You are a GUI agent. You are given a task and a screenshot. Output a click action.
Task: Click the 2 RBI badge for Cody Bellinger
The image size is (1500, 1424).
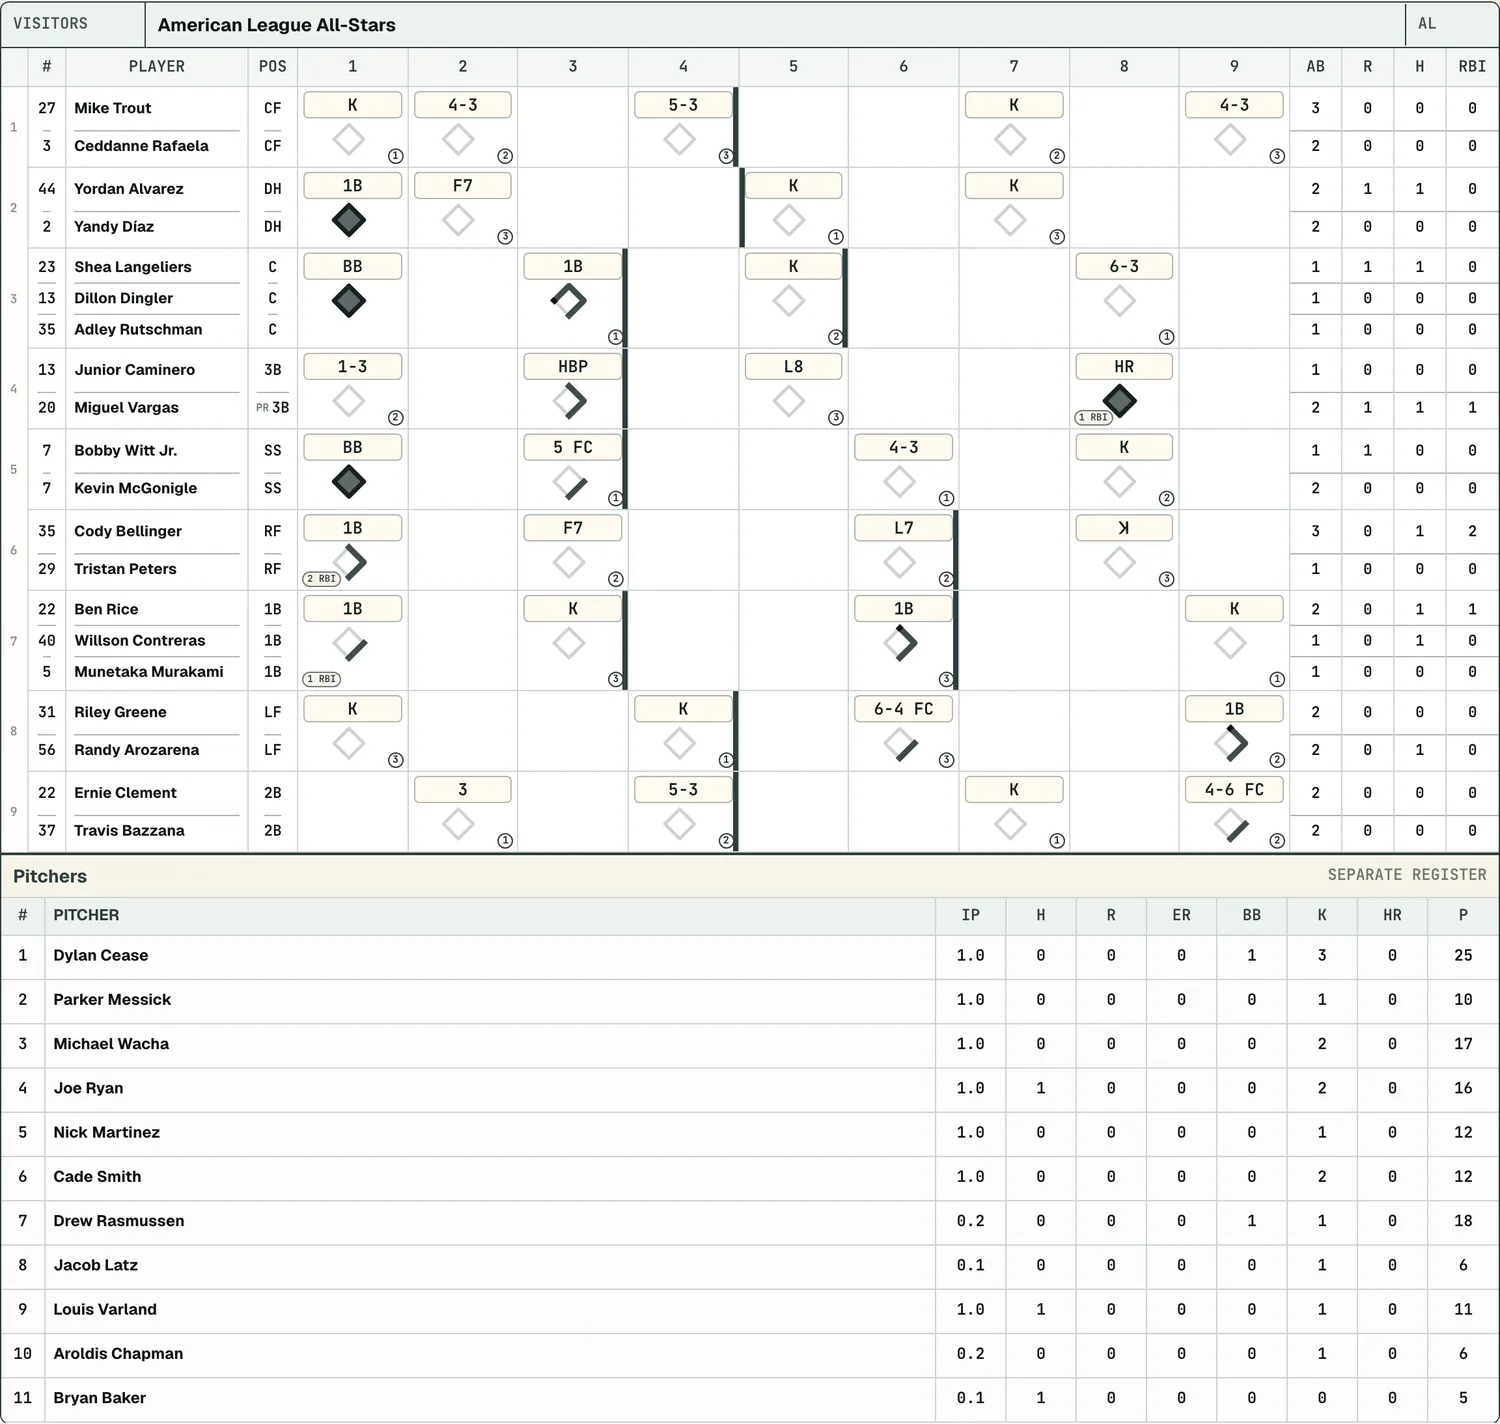point(322,579)
